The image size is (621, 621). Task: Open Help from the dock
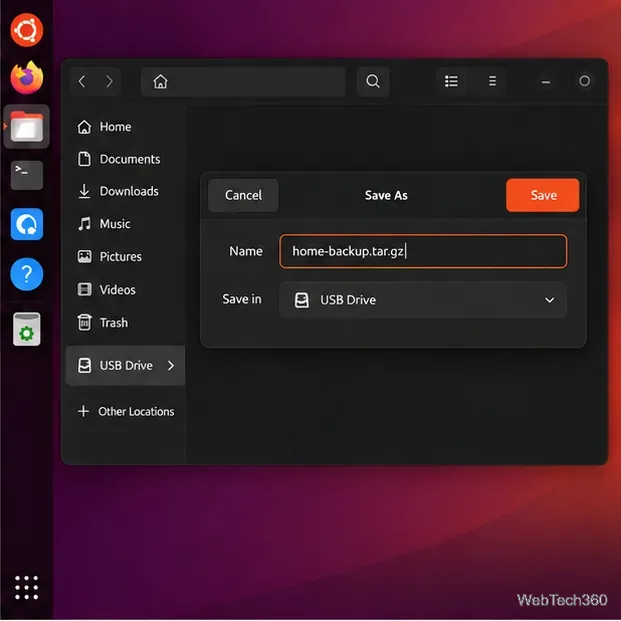tap(27, 274)
